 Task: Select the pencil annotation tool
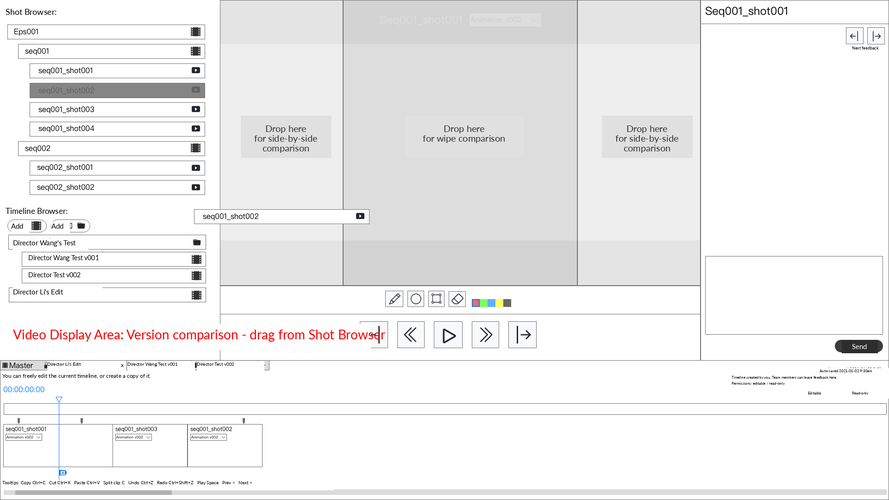(x=394, y=299)
